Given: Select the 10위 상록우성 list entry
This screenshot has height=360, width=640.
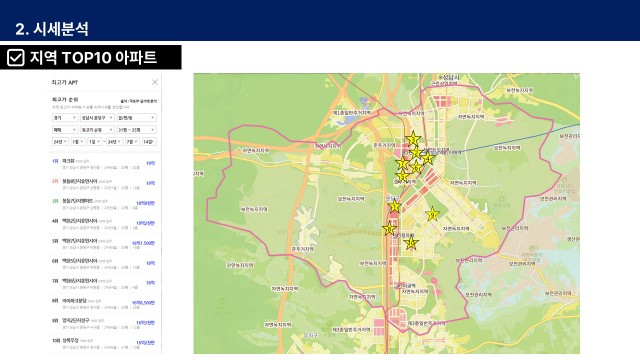Looking at the screenshot, I should coord(104,343).
